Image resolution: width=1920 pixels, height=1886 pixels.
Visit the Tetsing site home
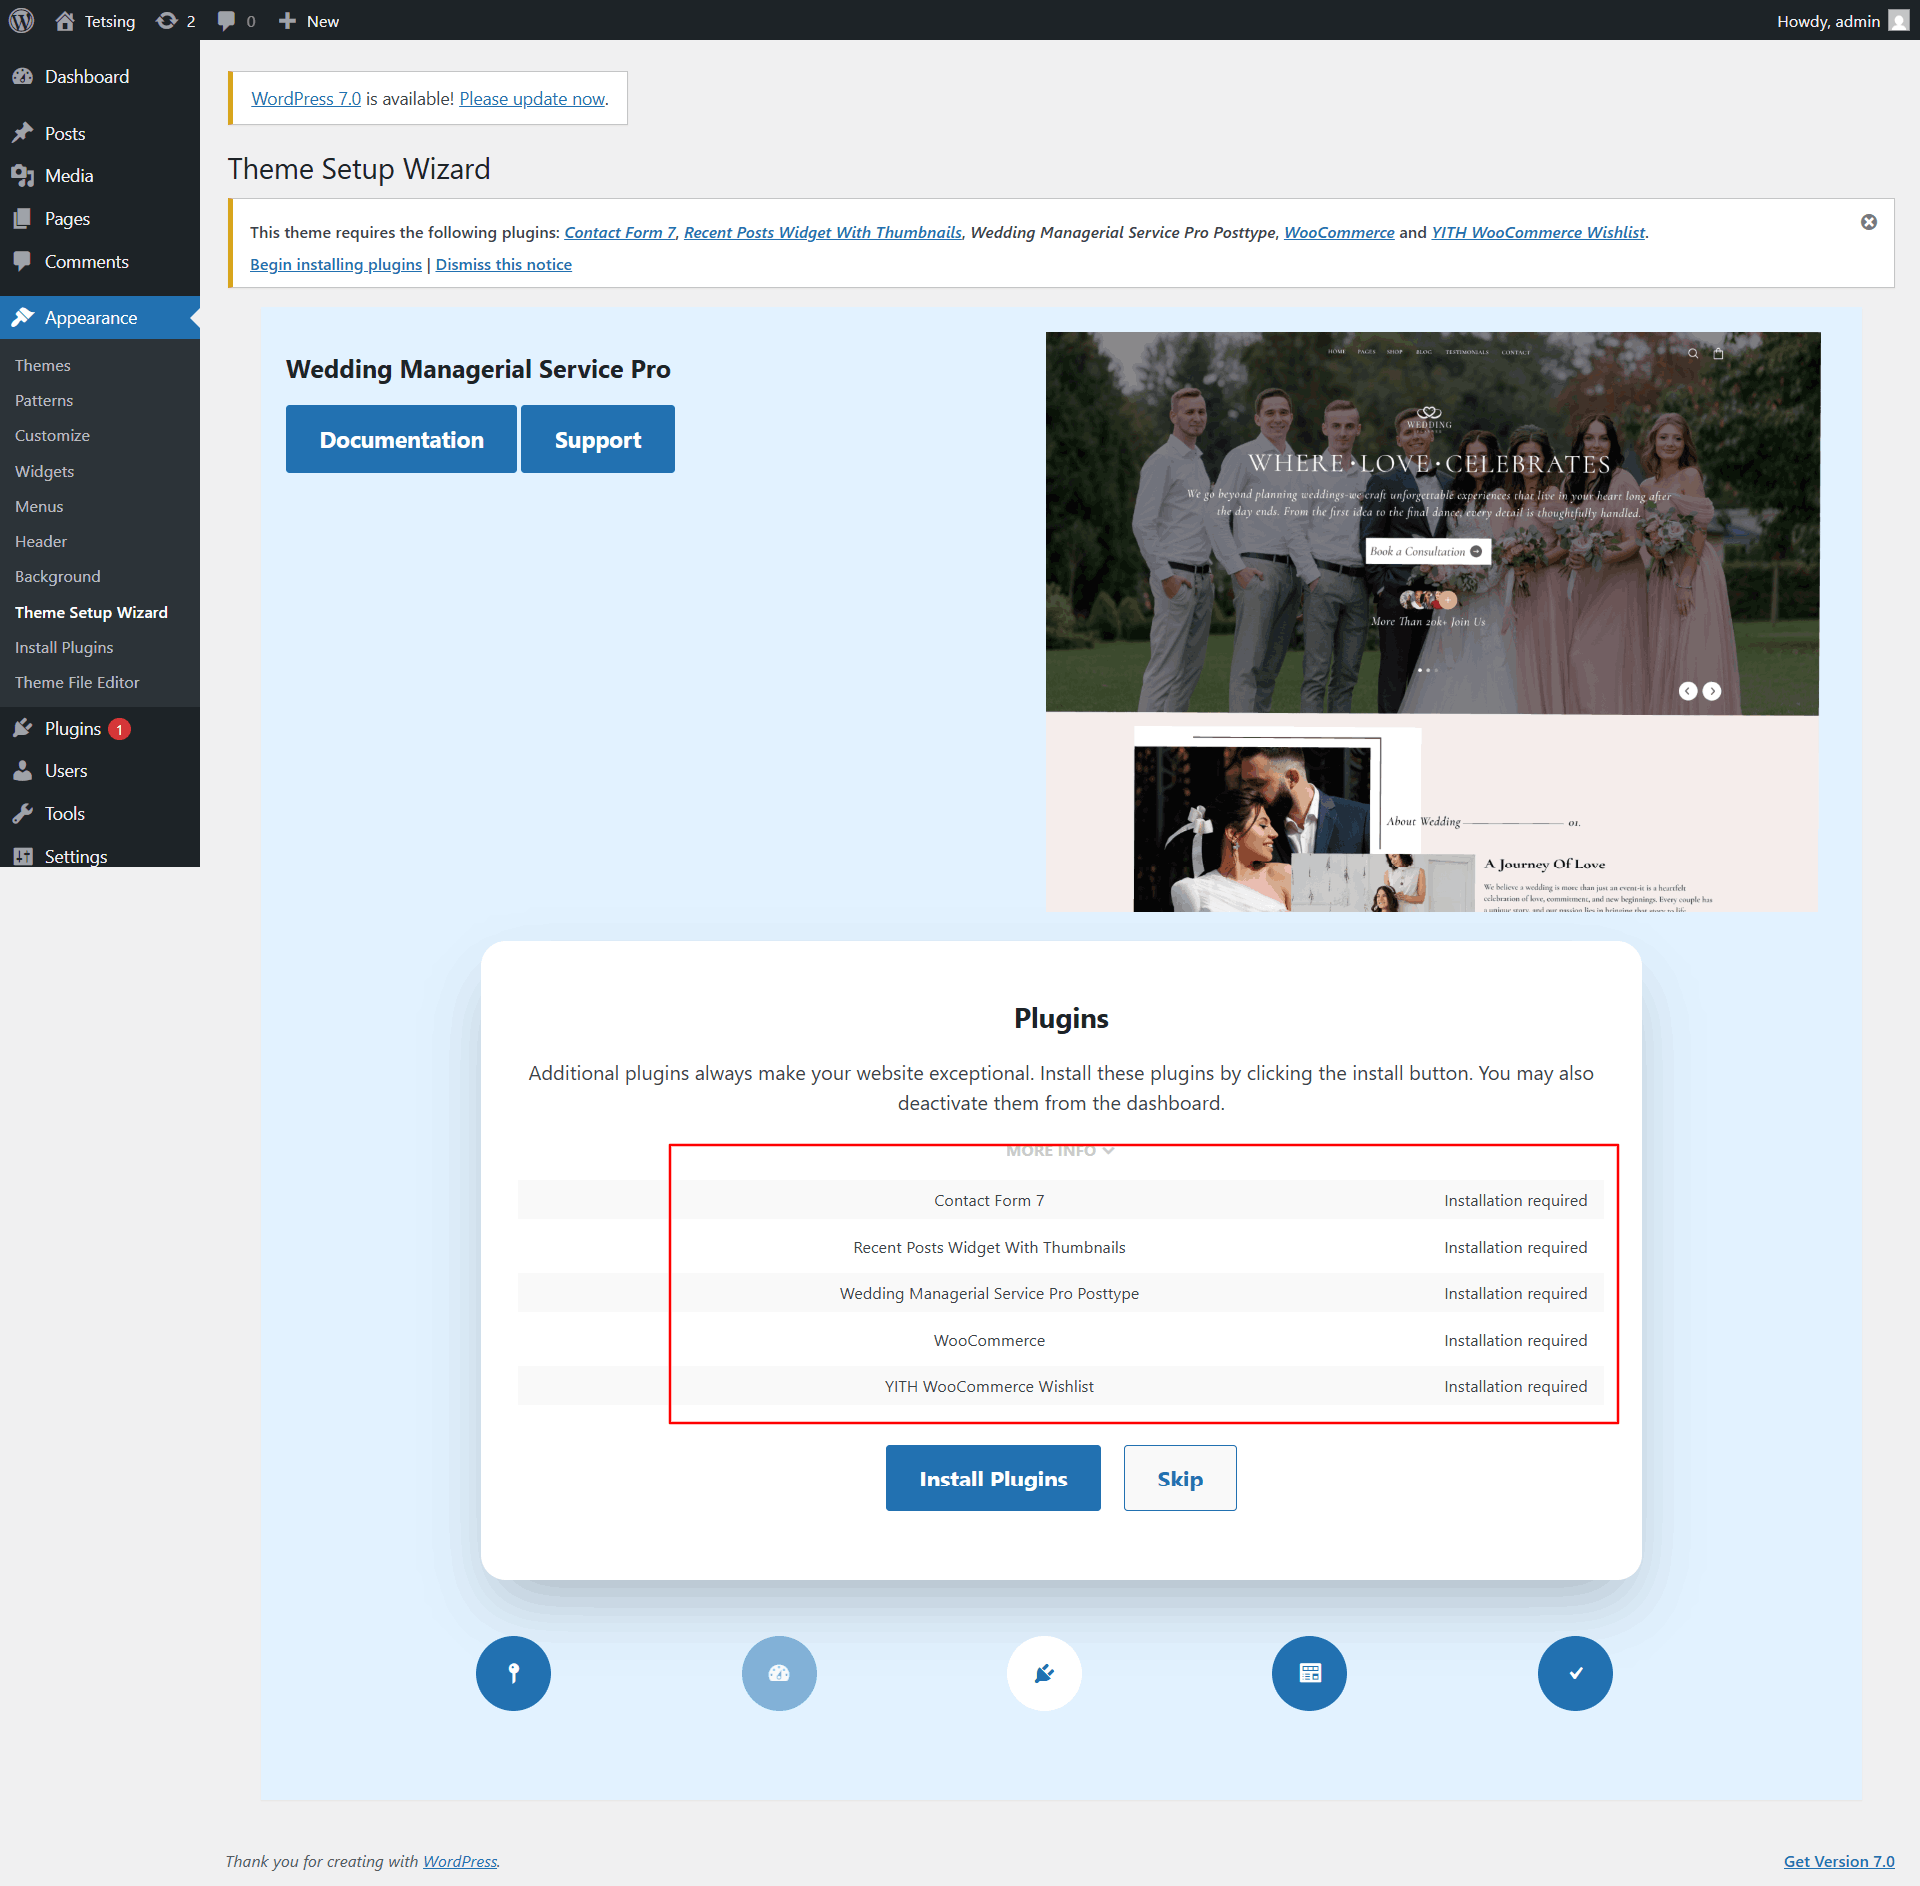[x=96, y=20]
